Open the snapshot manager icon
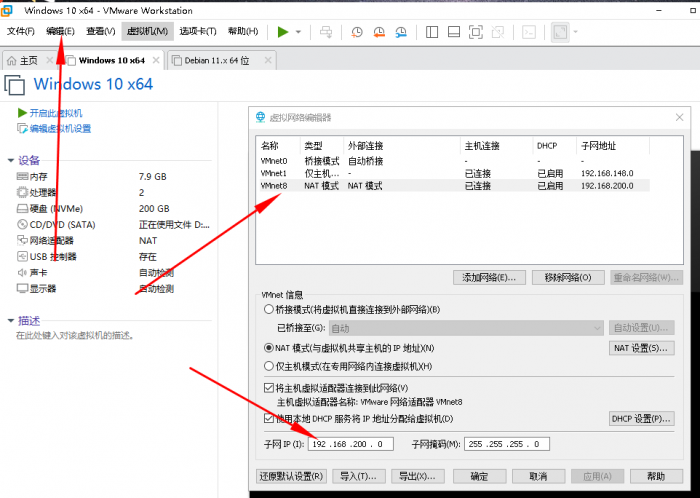Screen dimensions: 700x498 [401, 32]
